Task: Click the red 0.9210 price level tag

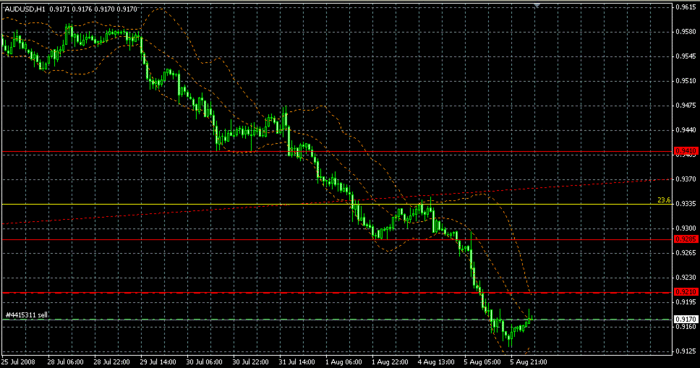Action: tap(686, 292)
